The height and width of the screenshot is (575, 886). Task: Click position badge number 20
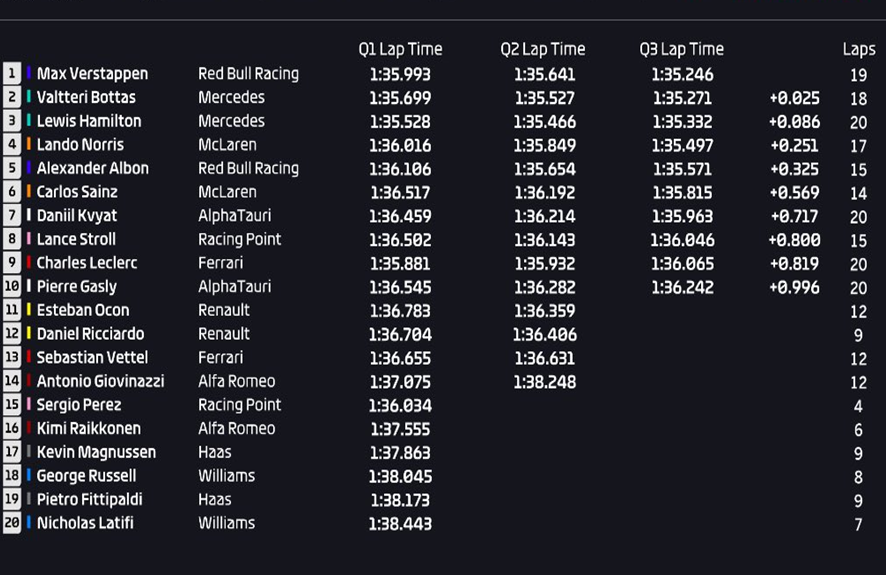(12, 523)
